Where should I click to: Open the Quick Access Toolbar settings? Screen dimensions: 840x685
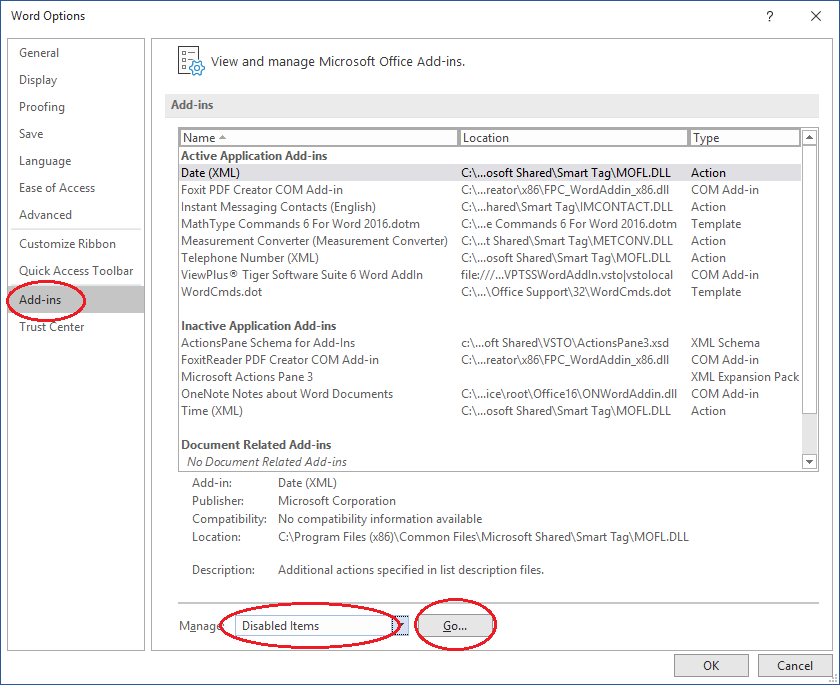click(x=76, y=271)
